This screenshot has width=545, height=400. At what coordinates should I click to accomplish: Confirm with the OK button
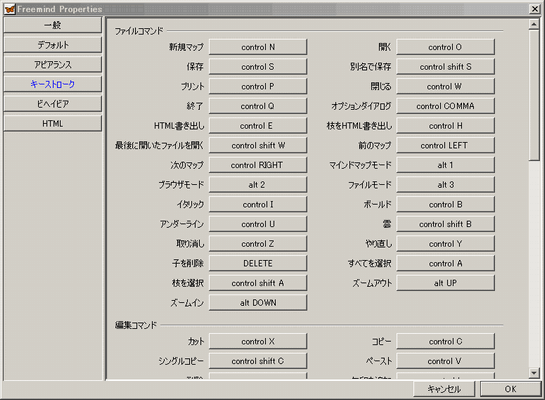[510, 389]
